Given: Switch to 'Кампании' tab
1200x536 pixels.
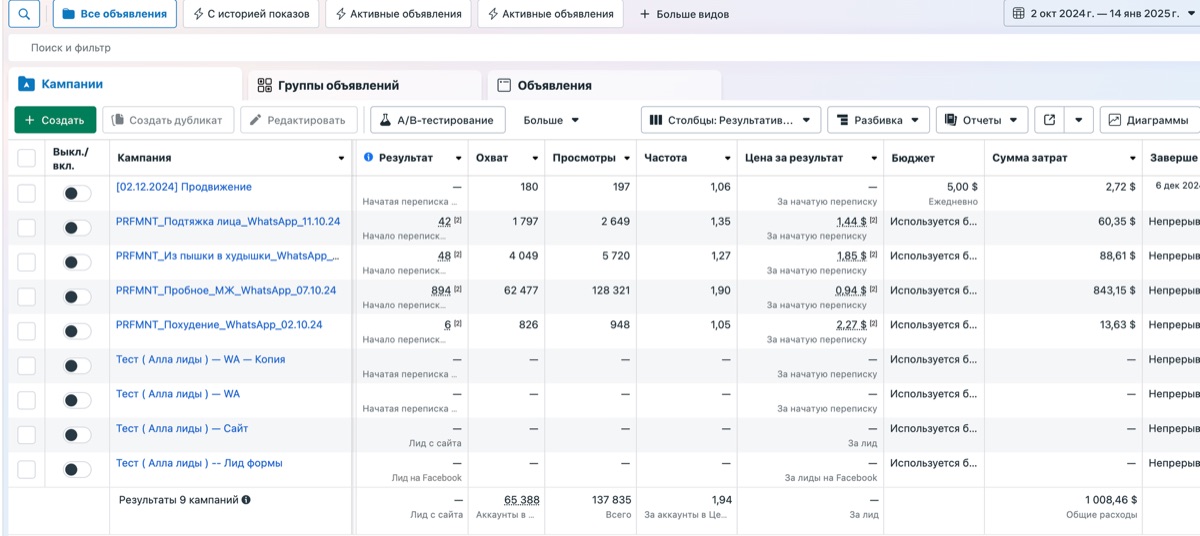Looking at the screenshot, I should [125, 85].
